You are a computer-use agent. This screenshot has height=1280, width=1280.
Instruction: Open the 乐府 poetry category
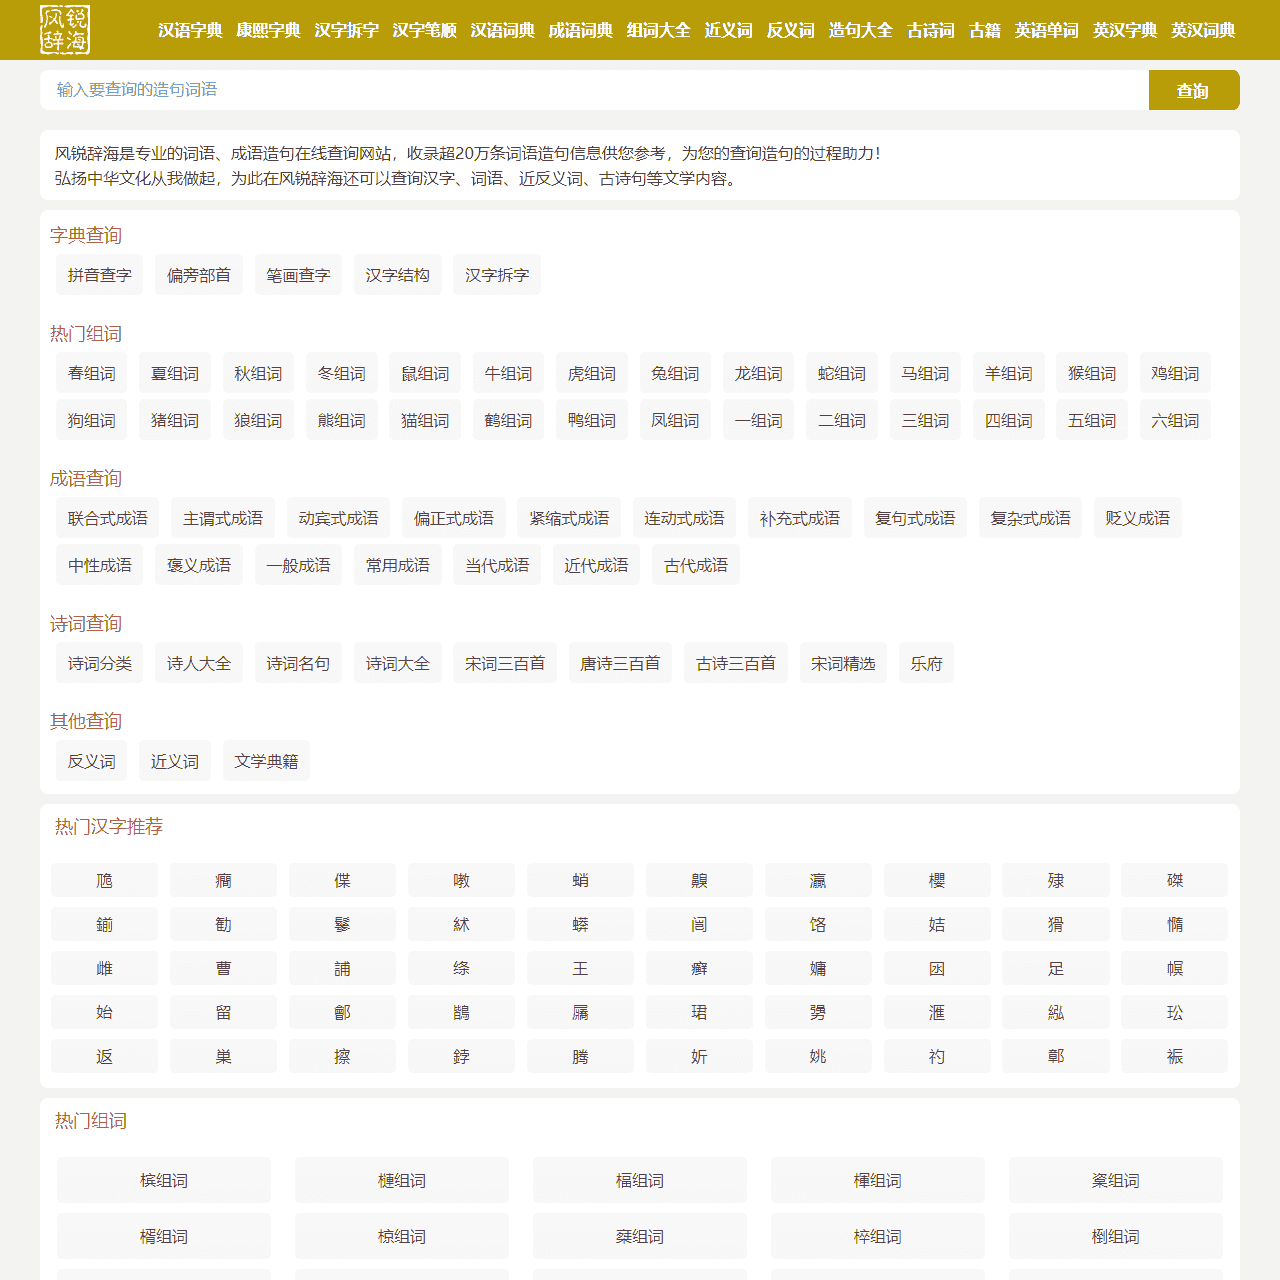926,663
